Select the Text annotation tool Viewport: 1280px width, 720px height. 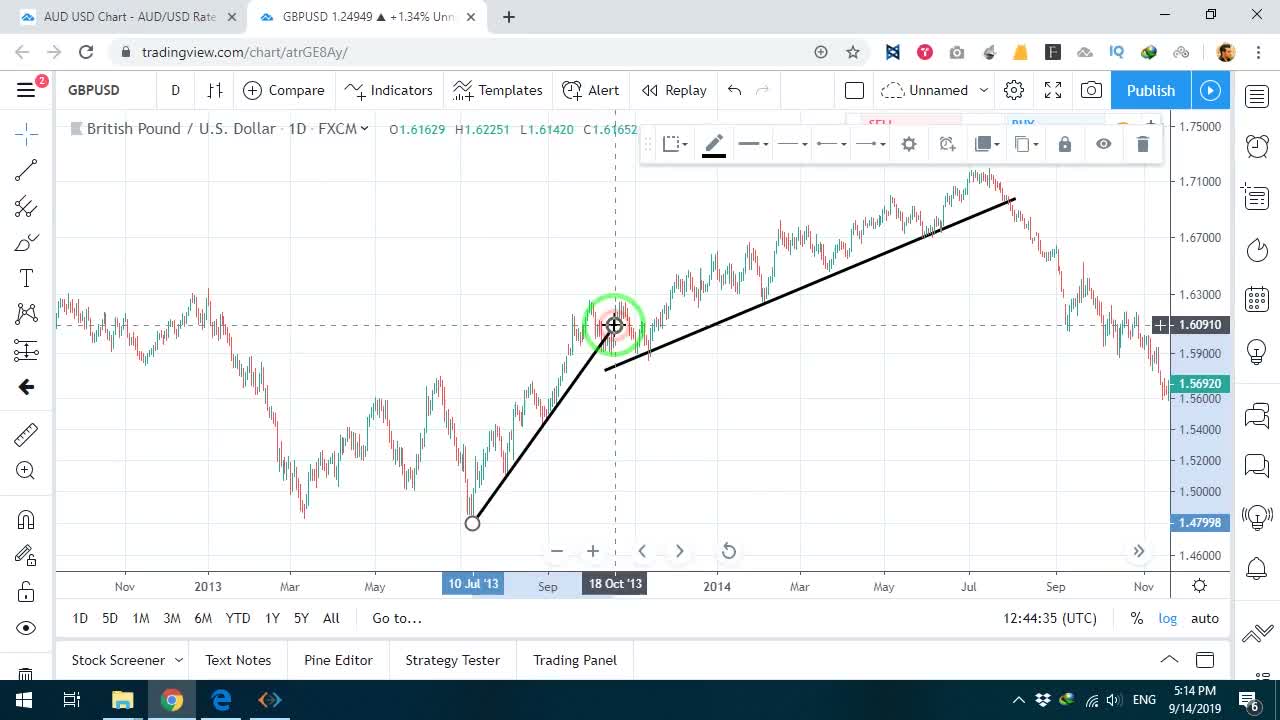click(x=26, y=278)
